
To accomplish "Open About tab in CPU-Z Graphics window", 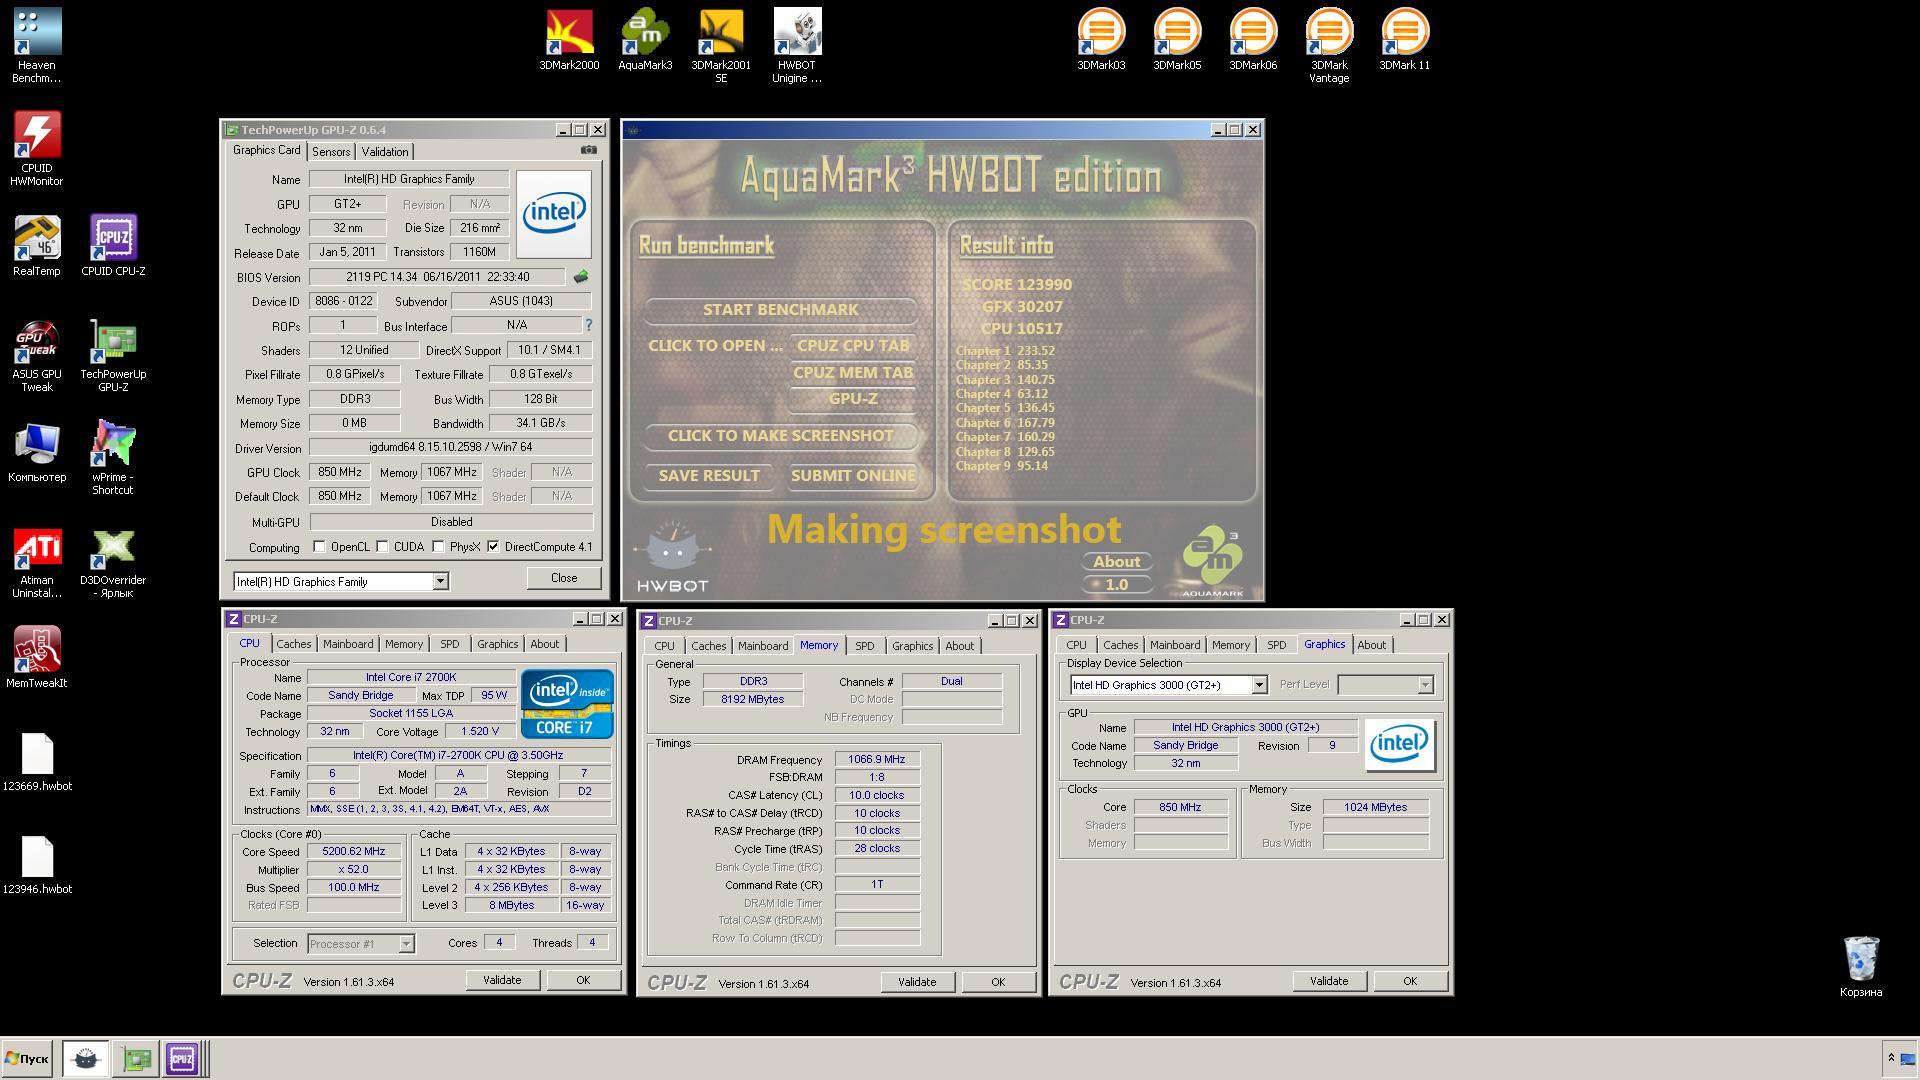I will (x=1372, y=645).
